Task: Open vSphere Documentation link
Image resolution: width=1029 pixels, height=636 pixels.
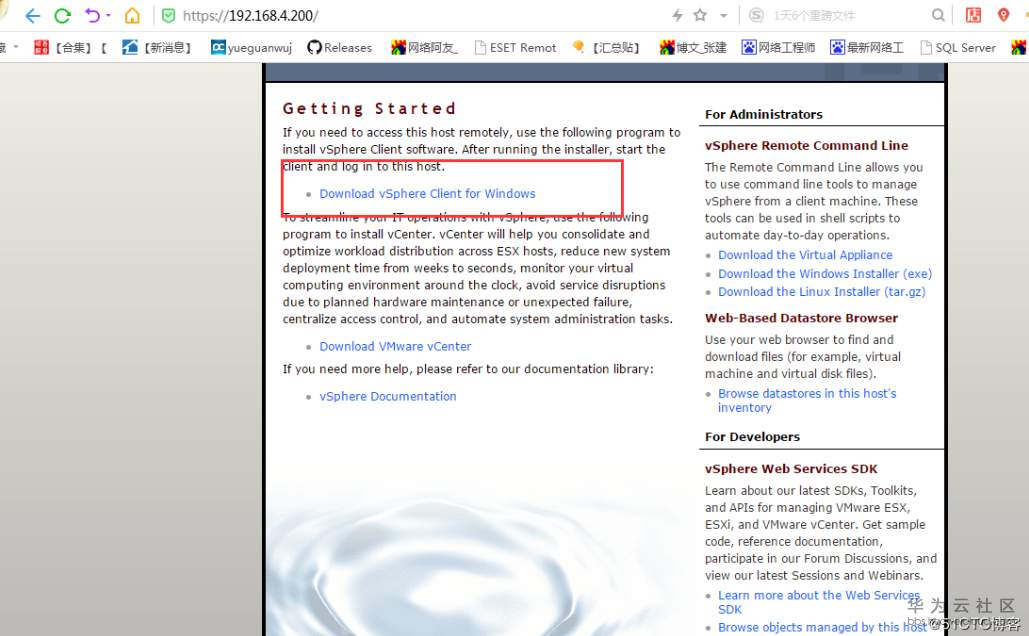Action: (388, 396)
